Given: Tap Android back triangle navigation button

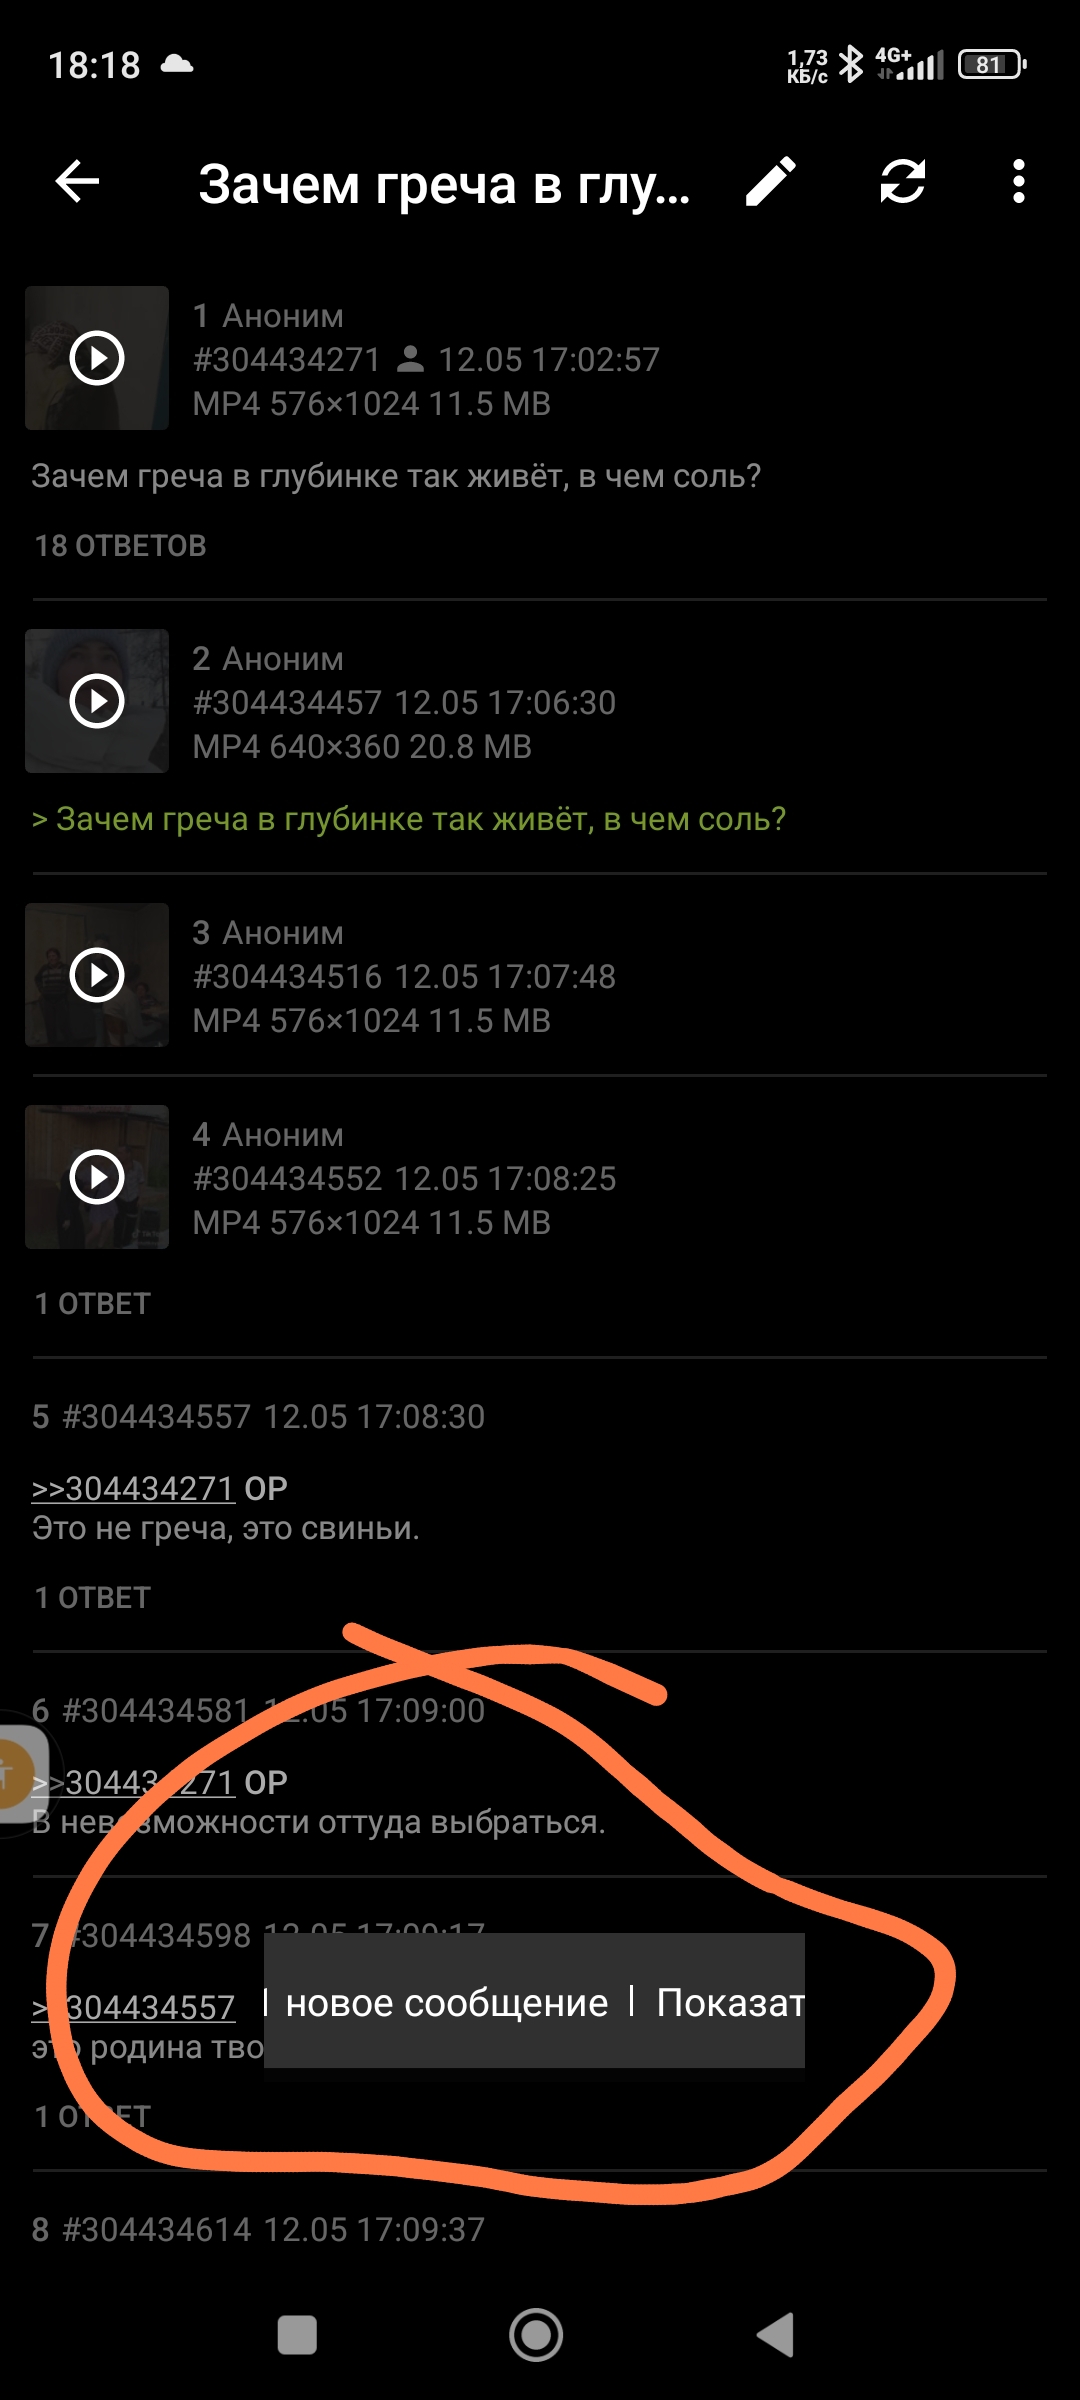Looking at the screenshot, I should pos(776,2335).
